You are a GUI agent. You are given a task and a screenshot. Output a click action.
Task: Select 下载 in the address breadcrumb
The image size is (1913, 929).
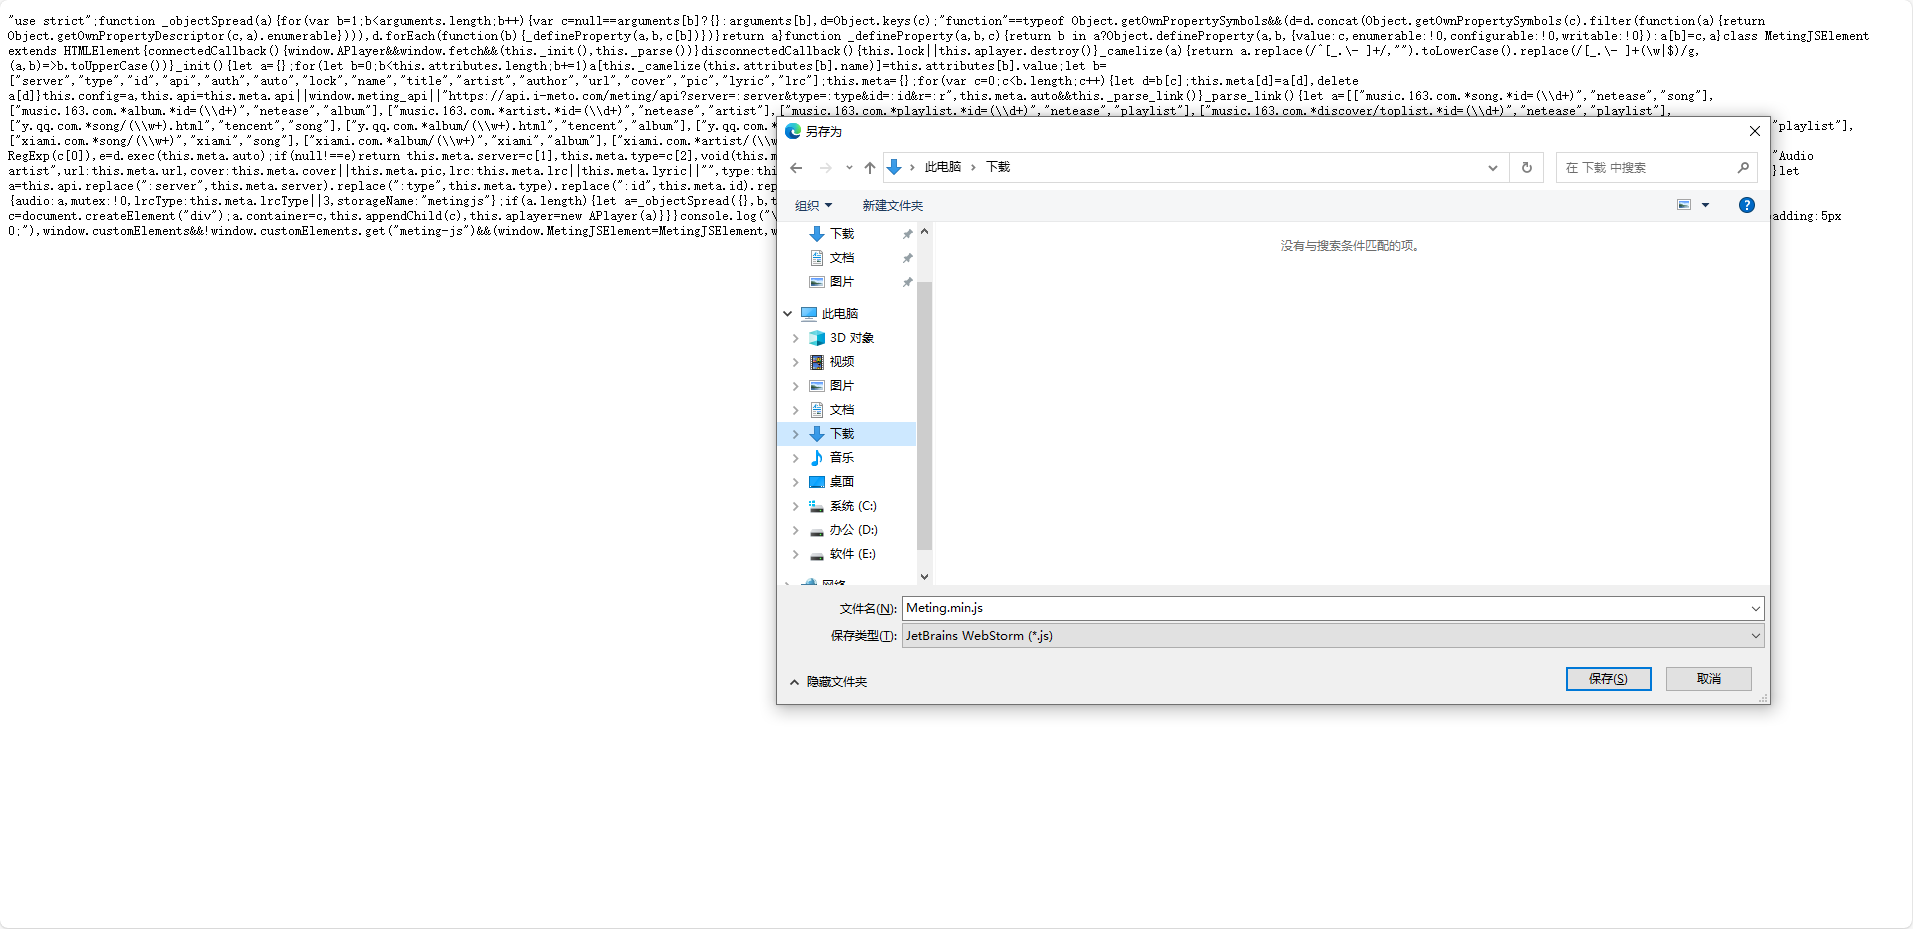click(x=998, y=167)
